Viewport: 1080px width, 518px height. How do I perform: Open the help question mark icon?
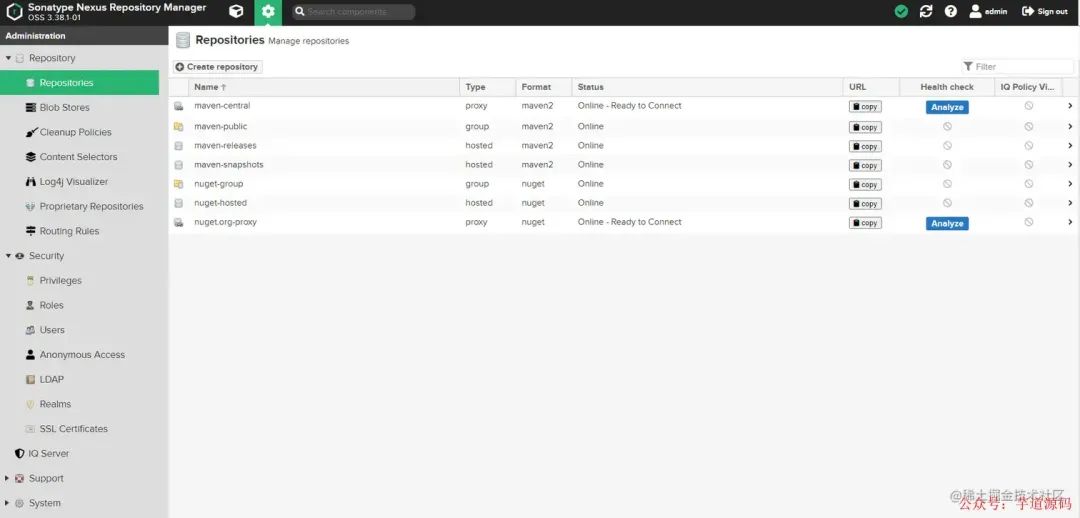(951, 12)
